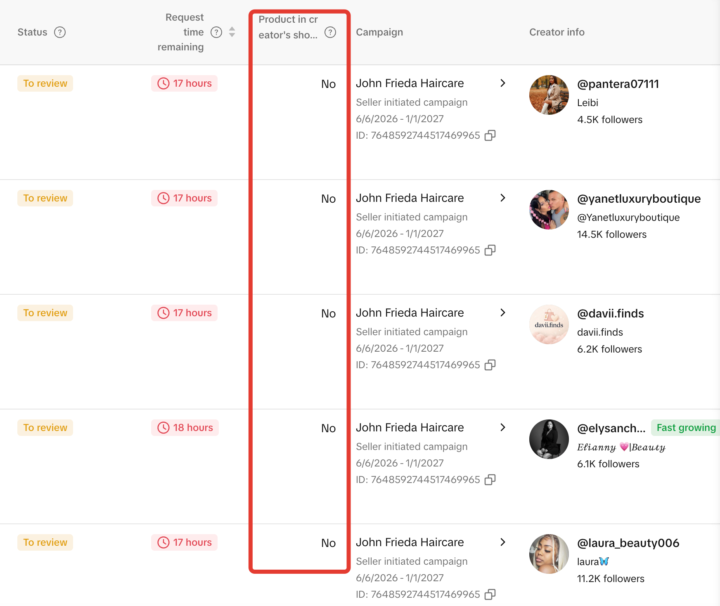Click the Campaign column header
Viewport: 720px width, 606px height.
point(379,32)
